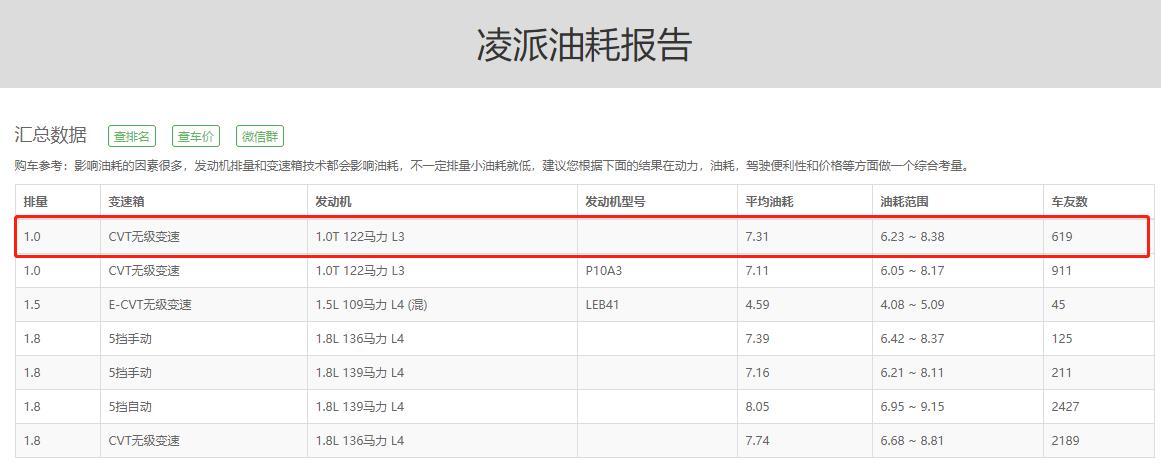Click 1.8L 136马力 L4 in 7.39 row

pos(360,339)
